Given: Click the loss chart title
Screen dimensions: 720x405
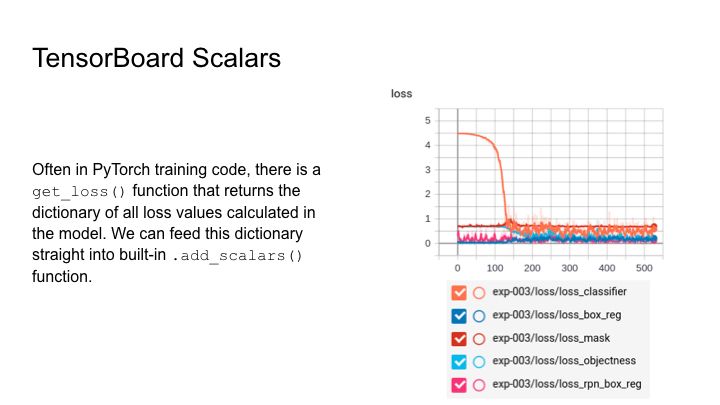Looking at the screenshot, I should 401,94.
